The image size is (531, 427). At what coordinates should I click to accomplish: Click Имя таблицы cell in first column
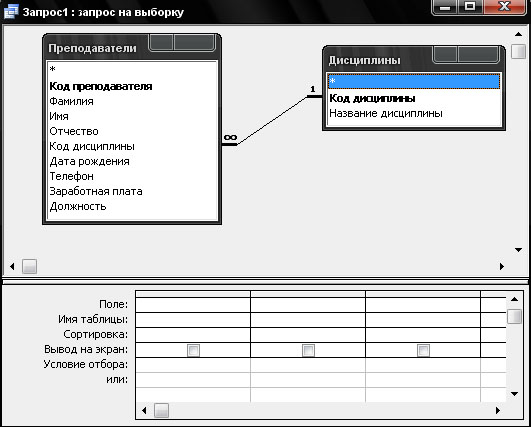point(193,320)
